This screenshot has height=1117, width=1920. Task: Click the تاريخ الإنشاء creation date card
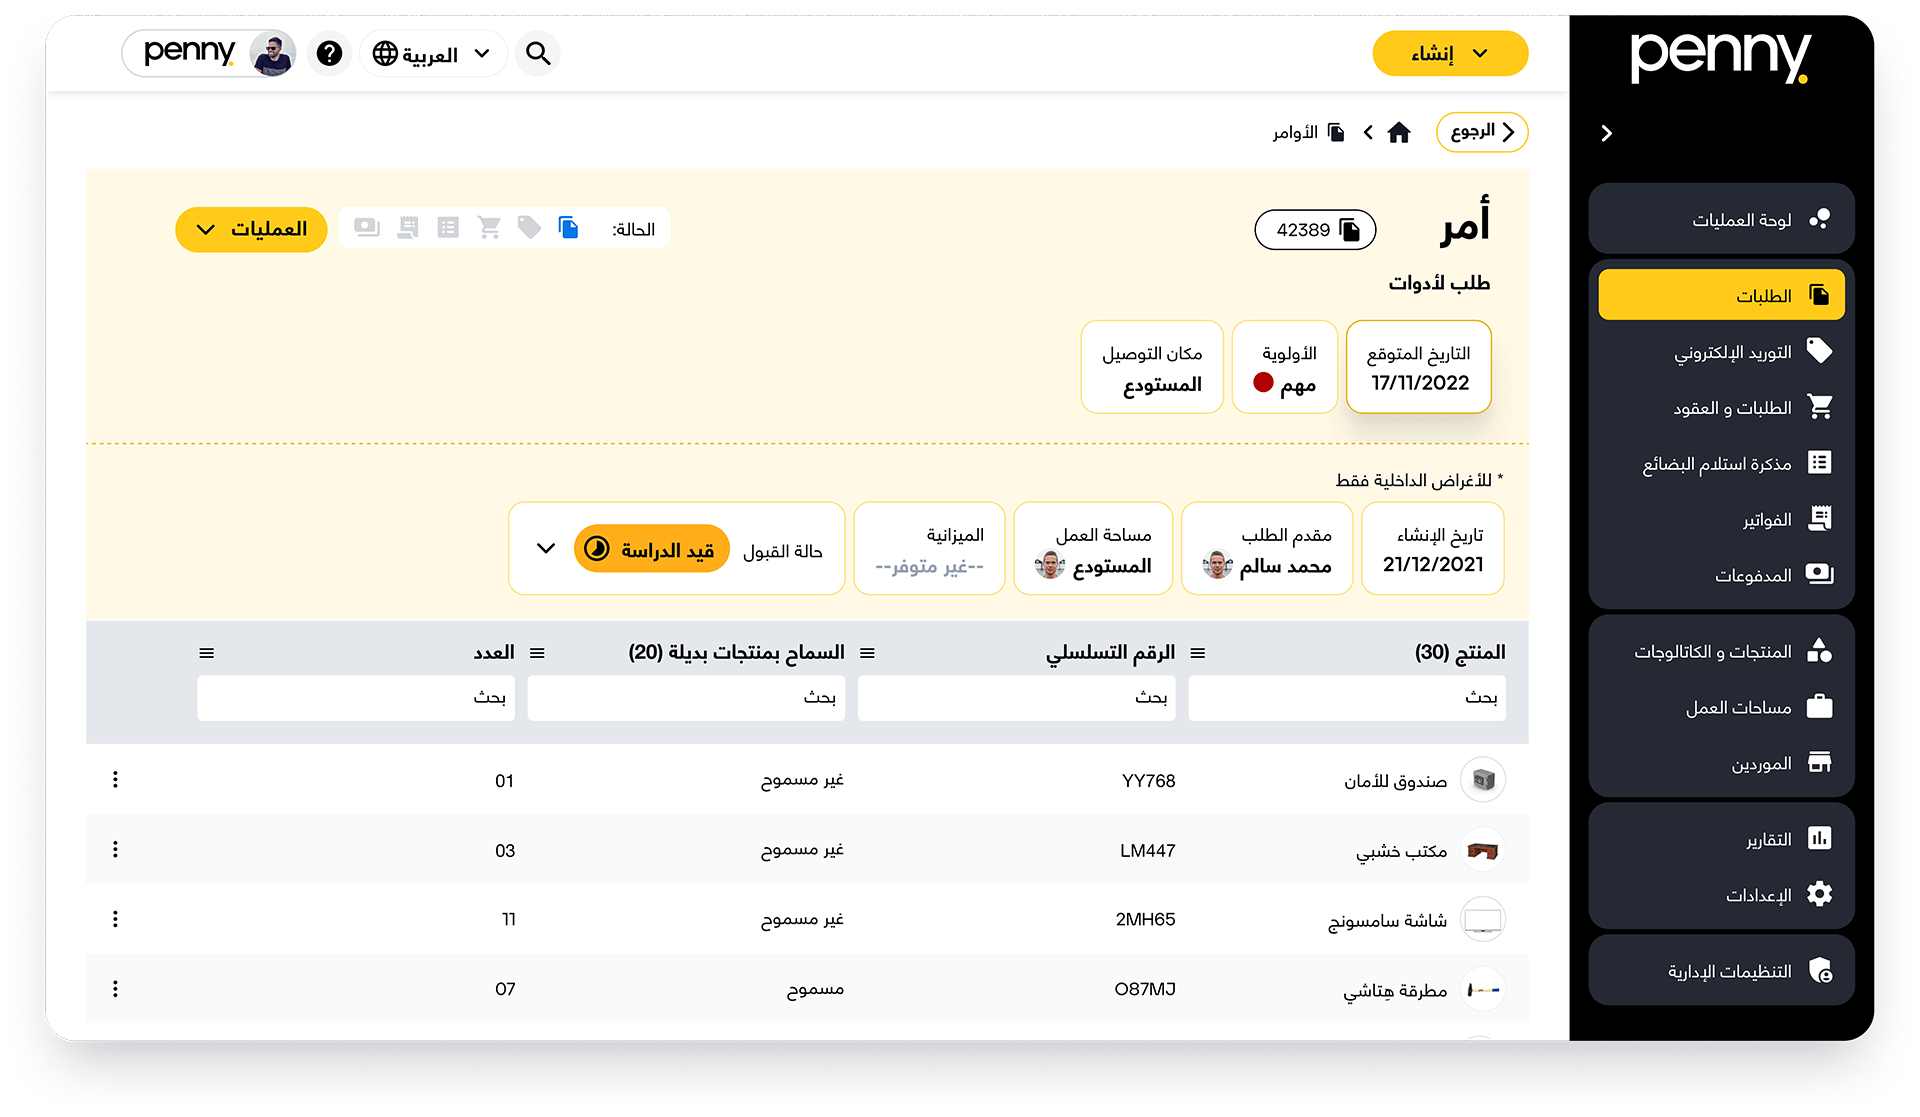(x=1433, y=549)
